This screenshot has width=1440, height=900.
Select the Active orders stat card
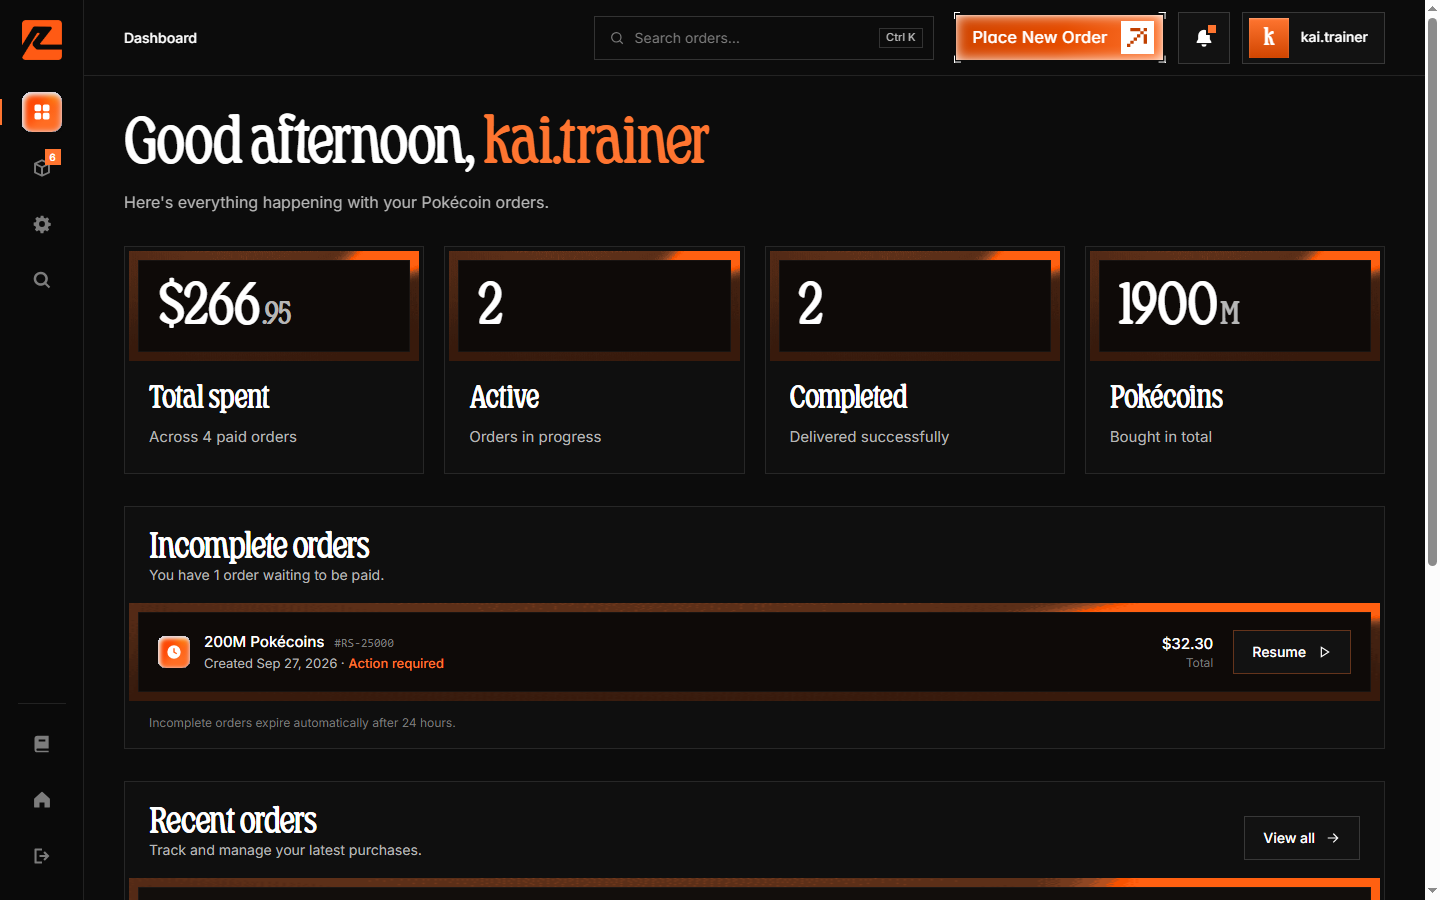[594, 360]
